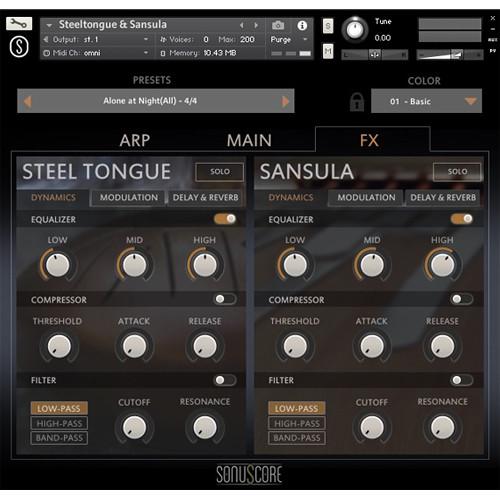Click Sansula EQ Mid knob
This screenshot has width=500, height=500.
pyautogui.click(x=372, y=265)
